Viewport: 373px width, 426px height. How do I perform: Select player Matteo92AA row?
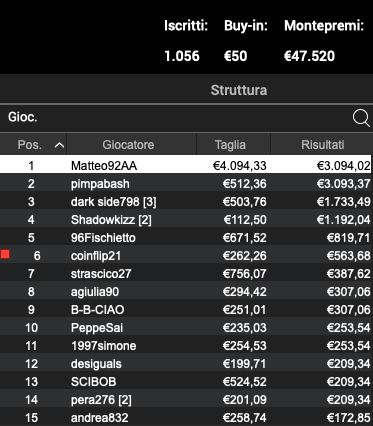[x=186, y=165]
